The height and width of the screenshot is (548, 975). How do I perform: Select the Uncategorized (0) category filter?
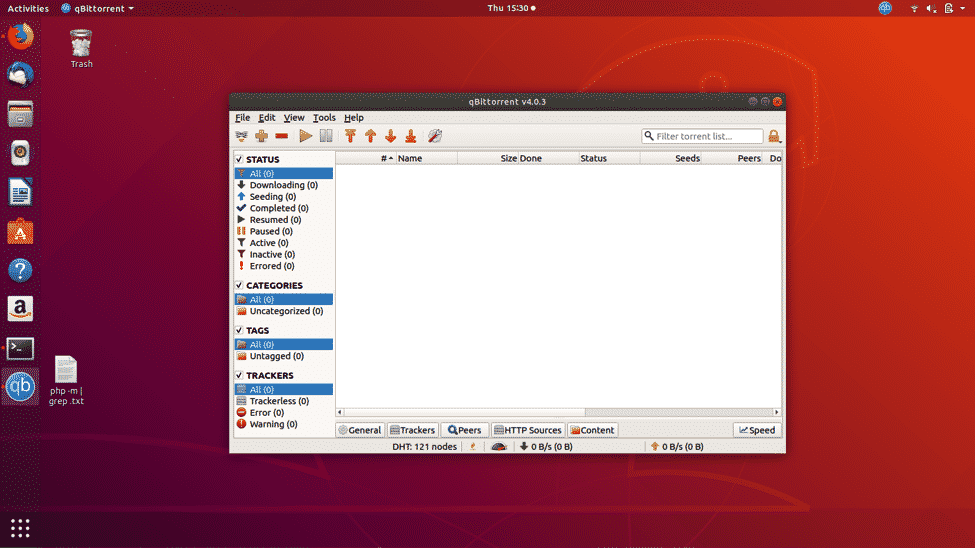point(284,311)
